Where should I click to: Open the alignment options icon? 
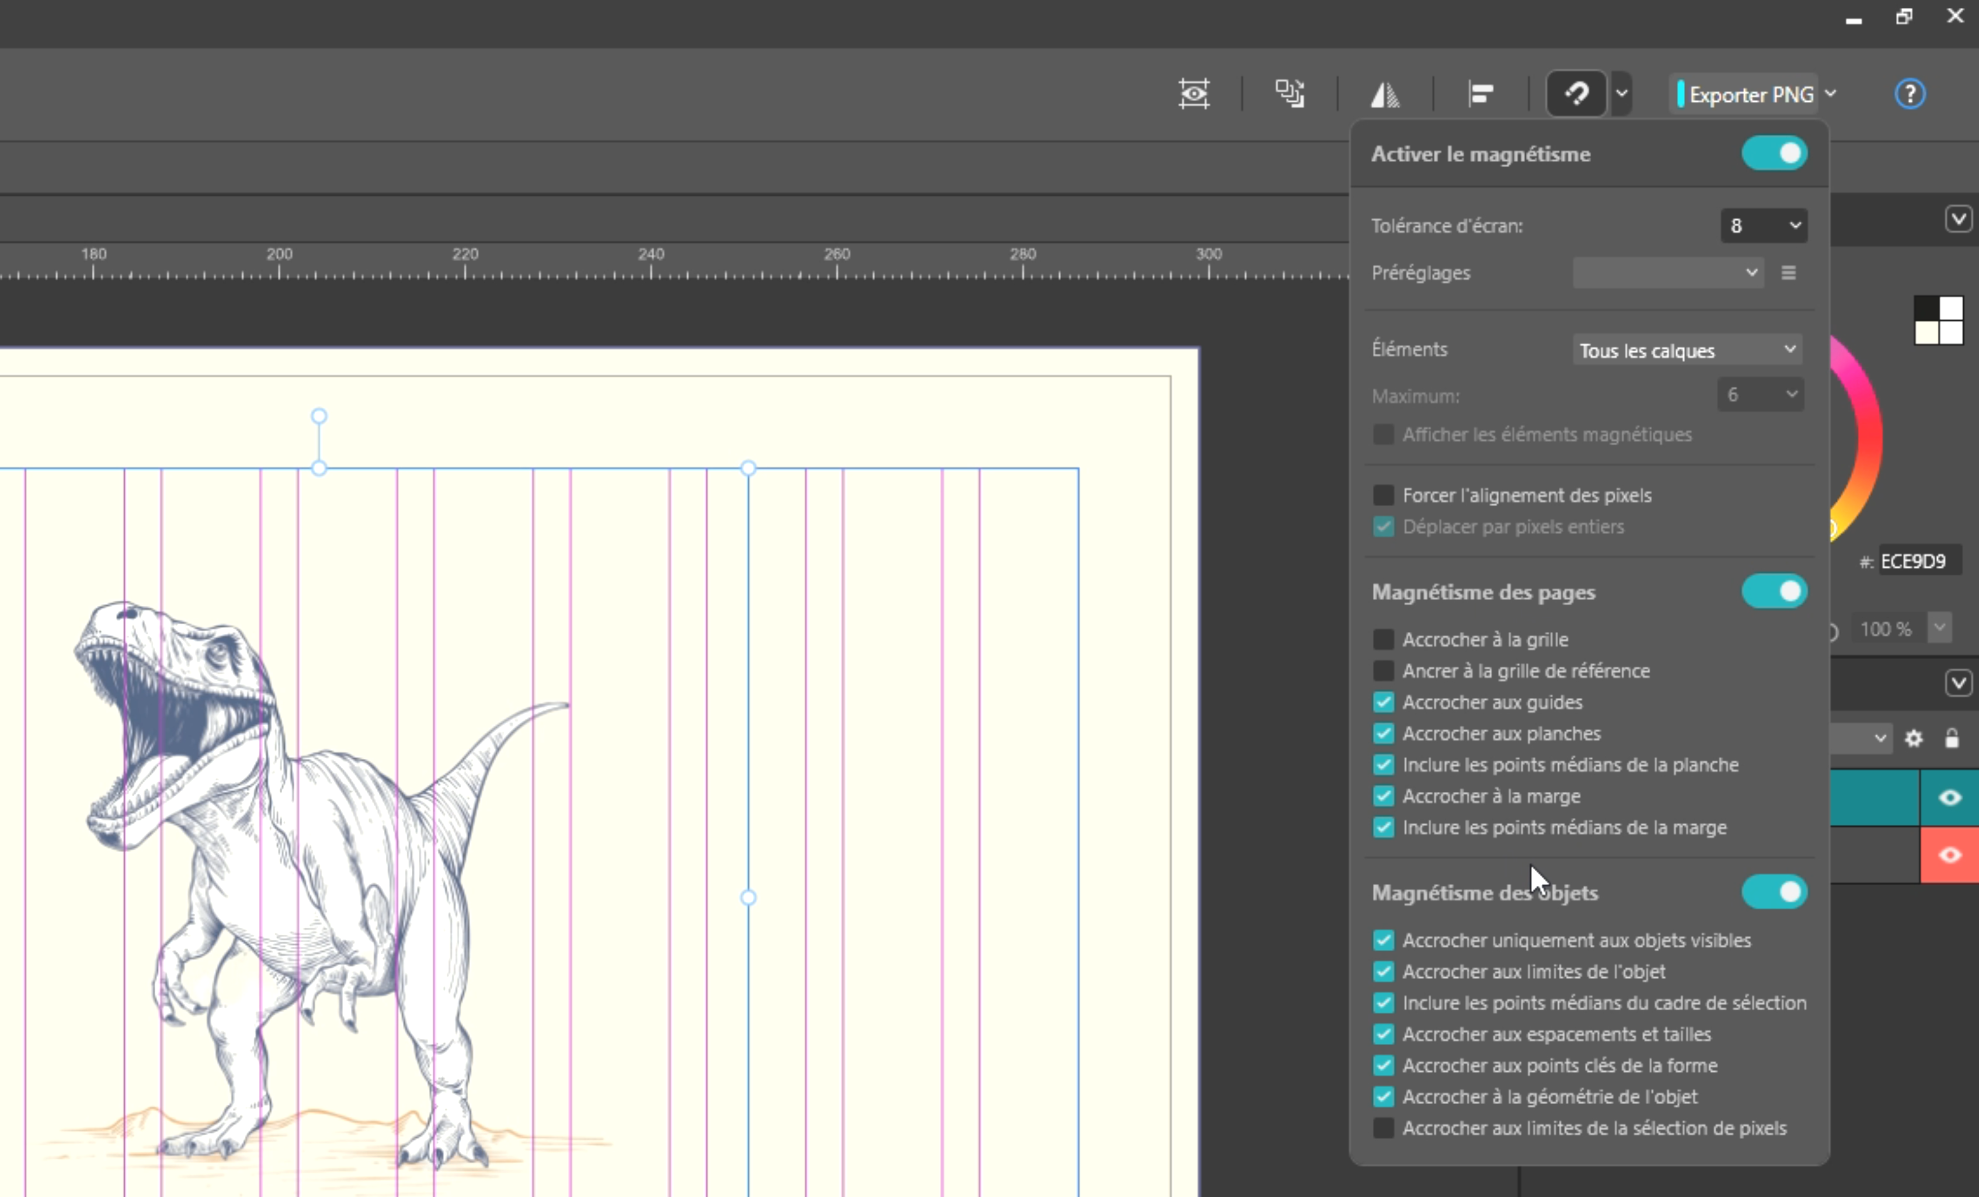tap(1481, 94)
